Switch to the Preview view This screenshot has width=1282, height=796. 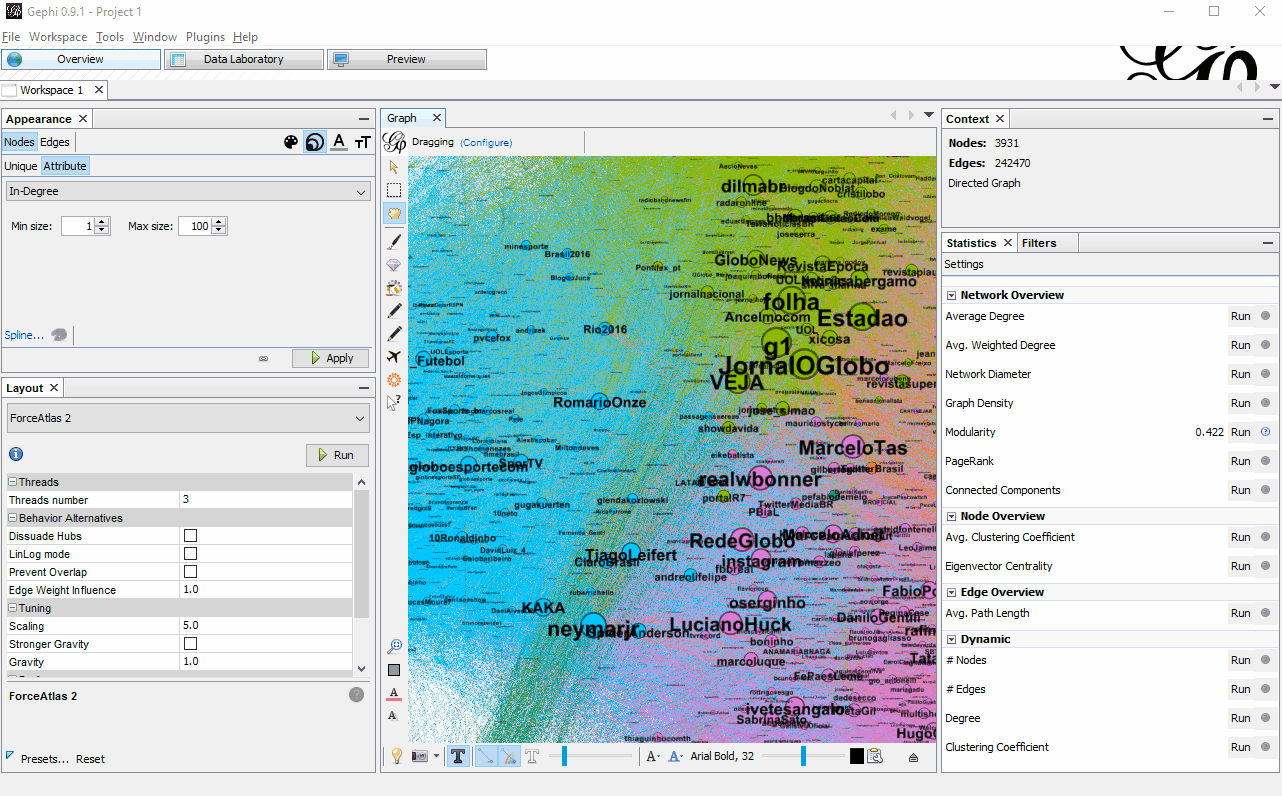[407, 60]
